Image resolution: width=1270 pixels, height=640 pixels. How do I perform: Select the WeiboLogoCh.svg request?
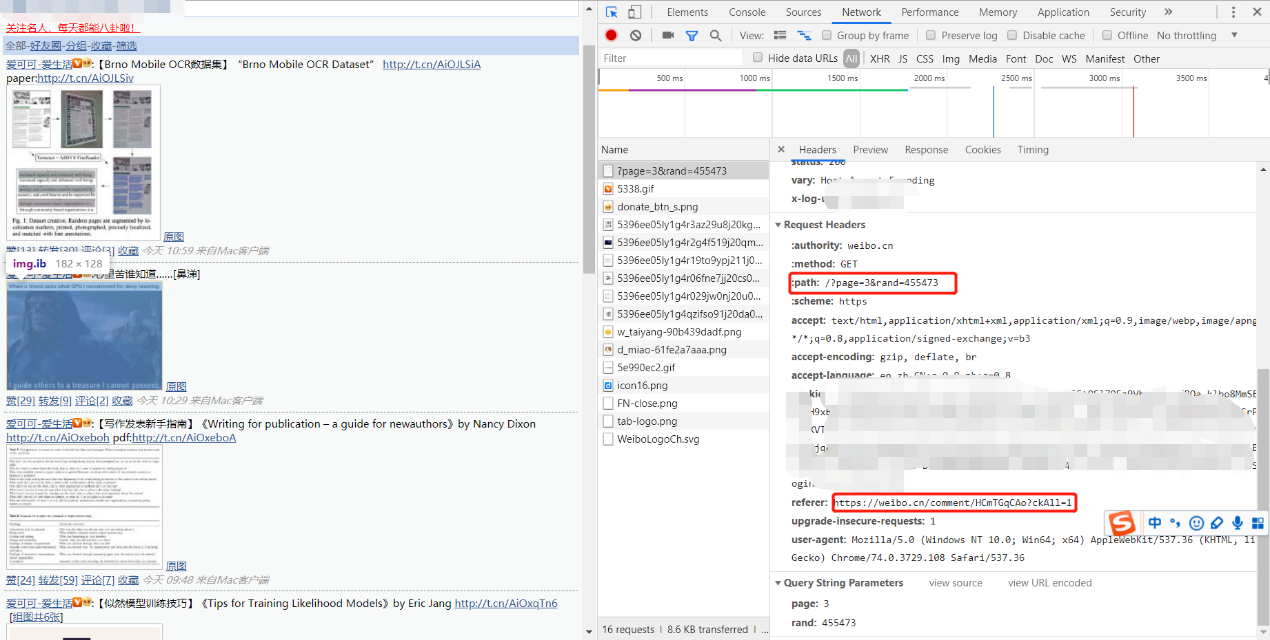[683, 439]
